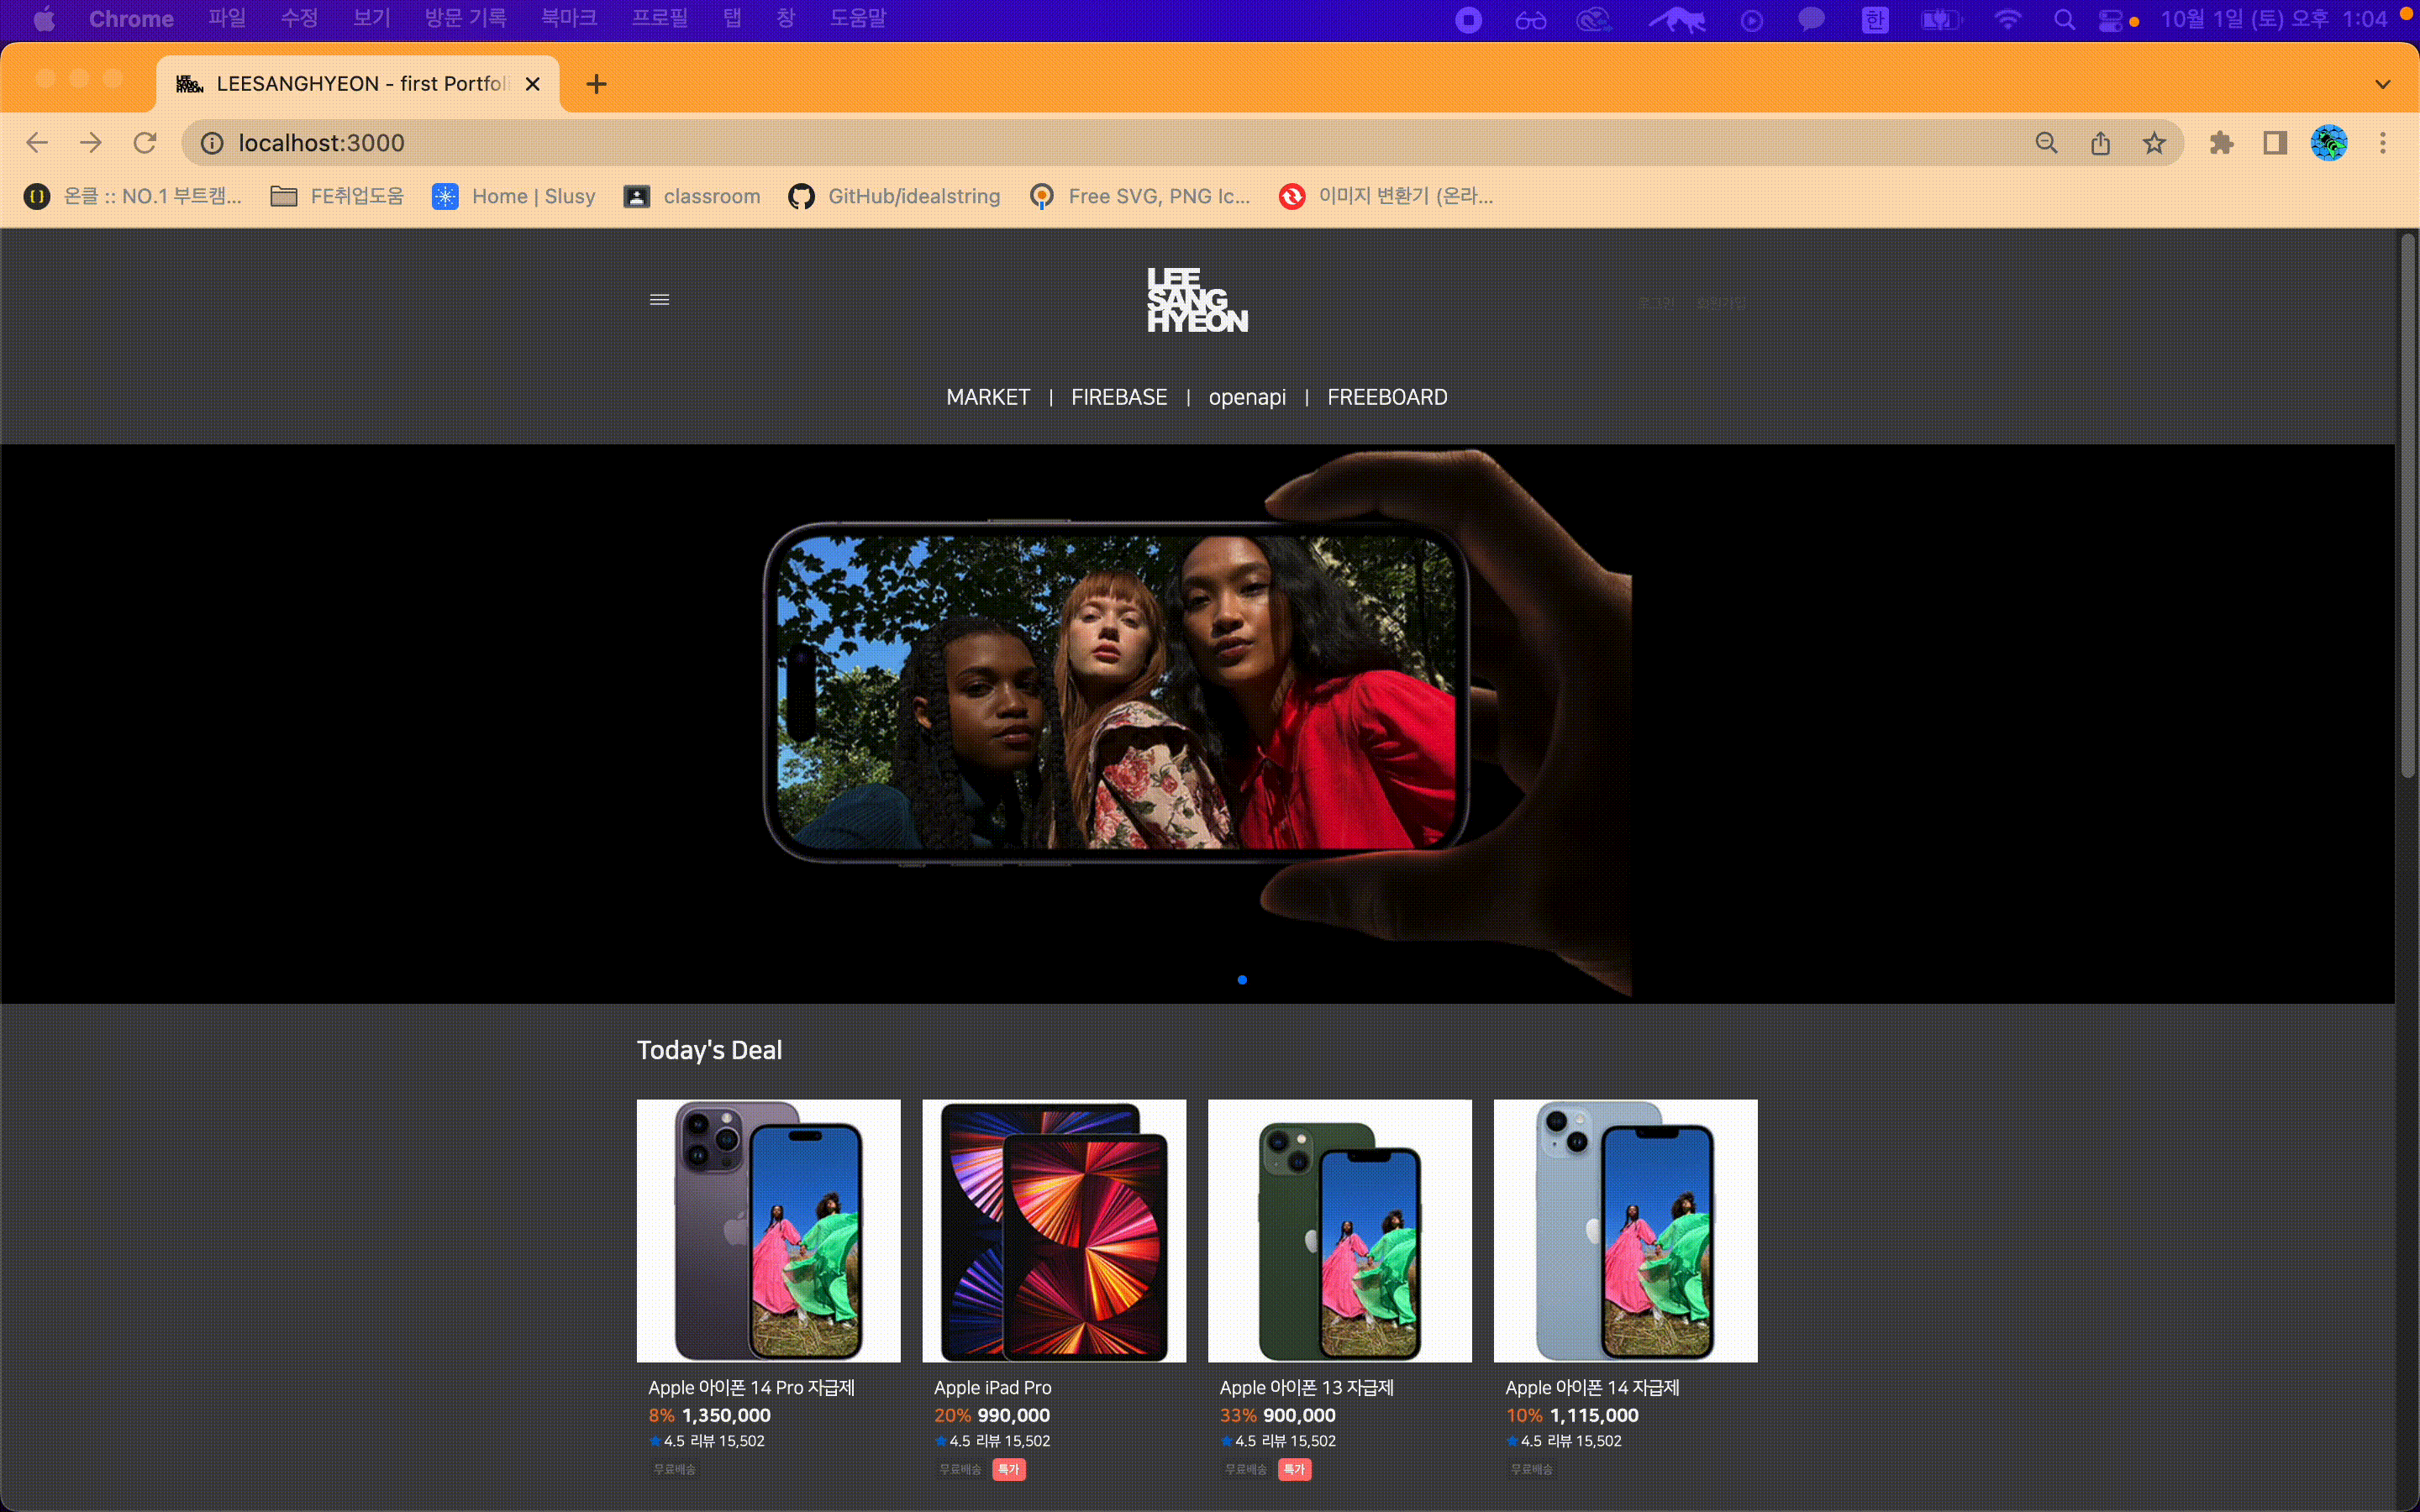Click the share page icon
Image resolution: width=2420 pixels, height=1512 pixels.
pyautogui.click(x=2100, y=143)
